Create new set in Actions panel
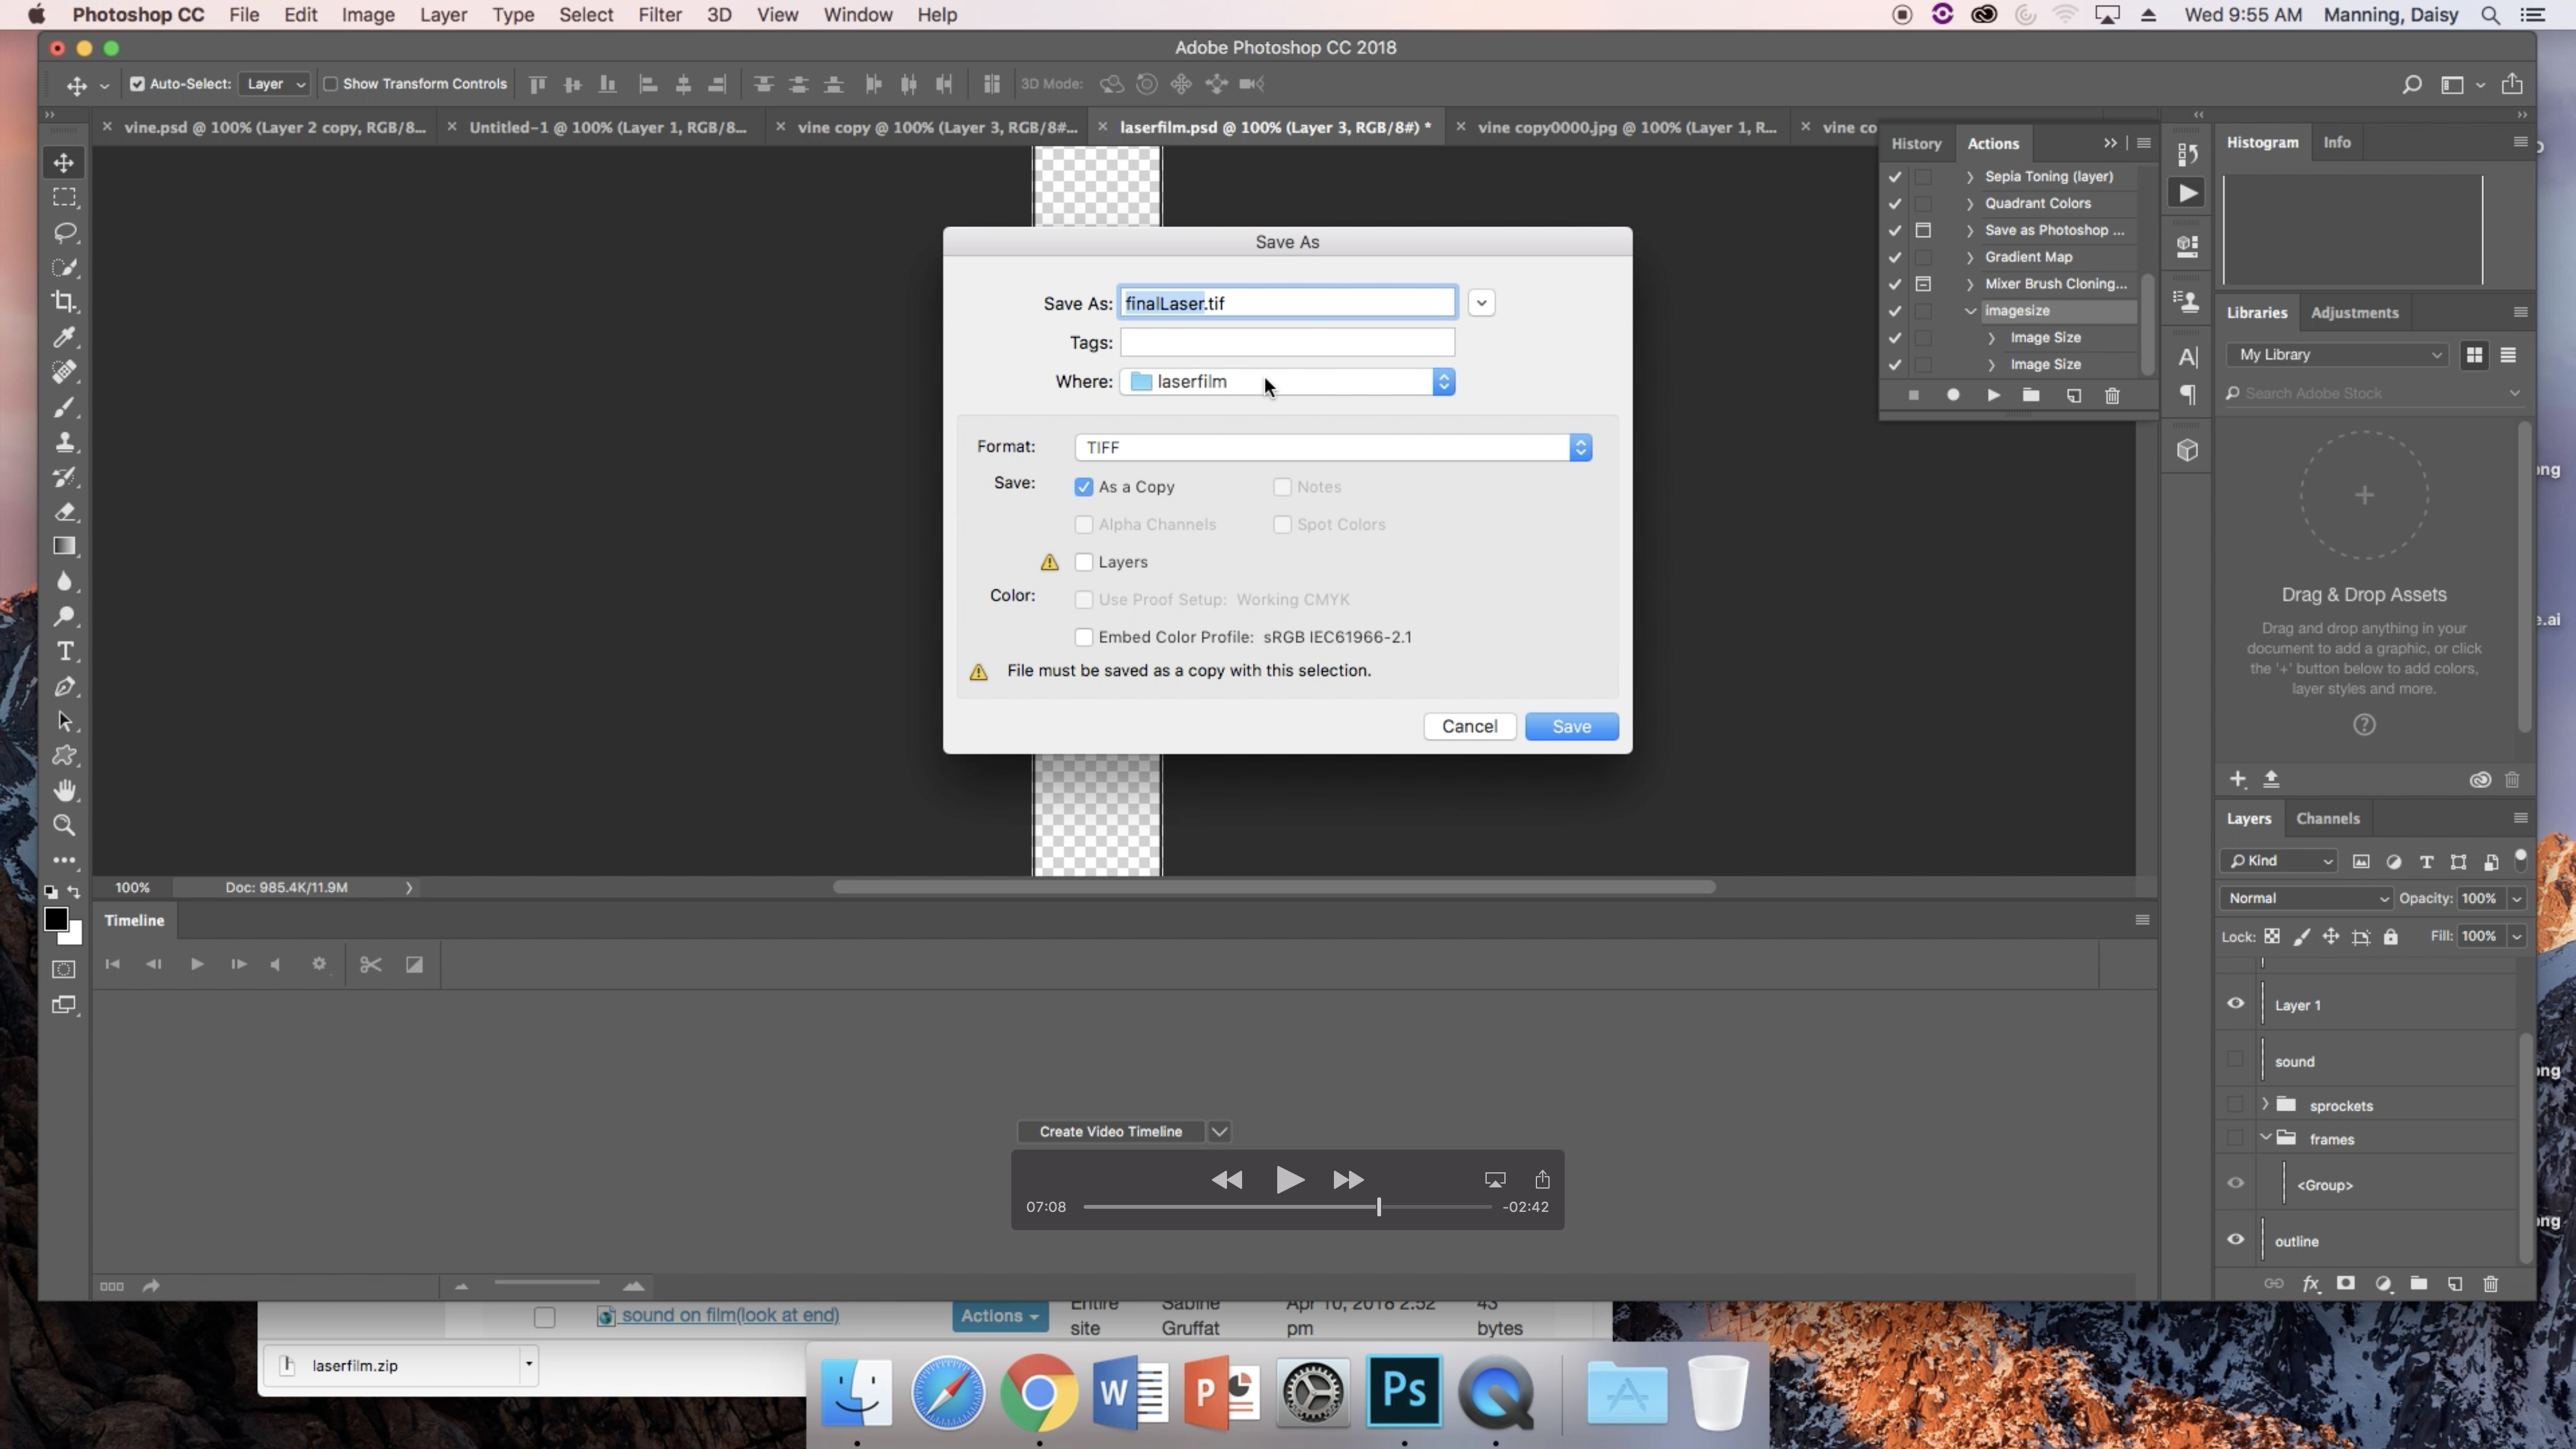The height and width of the screenshot is (1449, 2576). tap(2031, 396)
